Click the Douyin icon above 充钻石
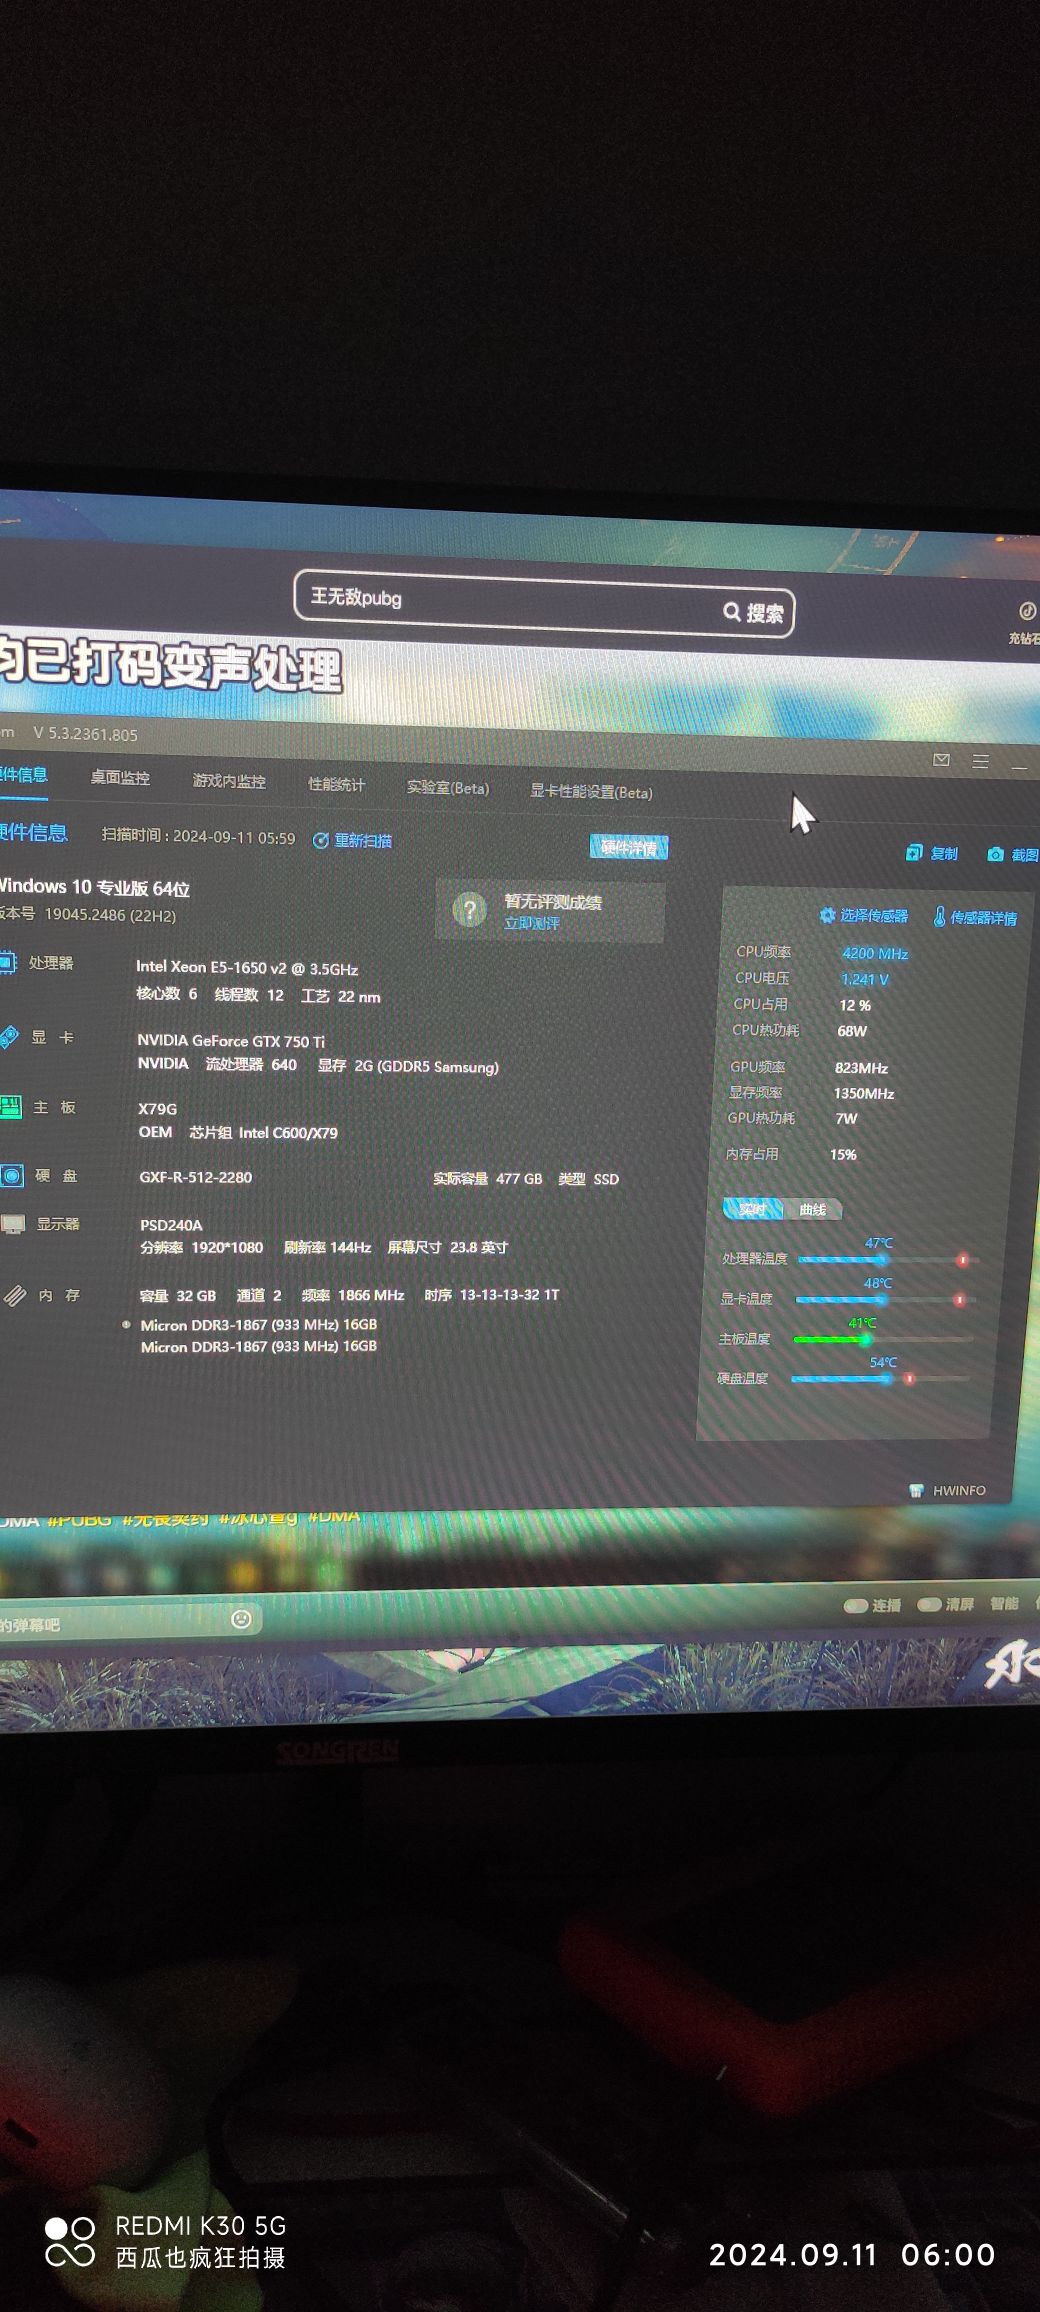The height and width of the screenshot is (2312, 1040). [x=1027, y=611]
